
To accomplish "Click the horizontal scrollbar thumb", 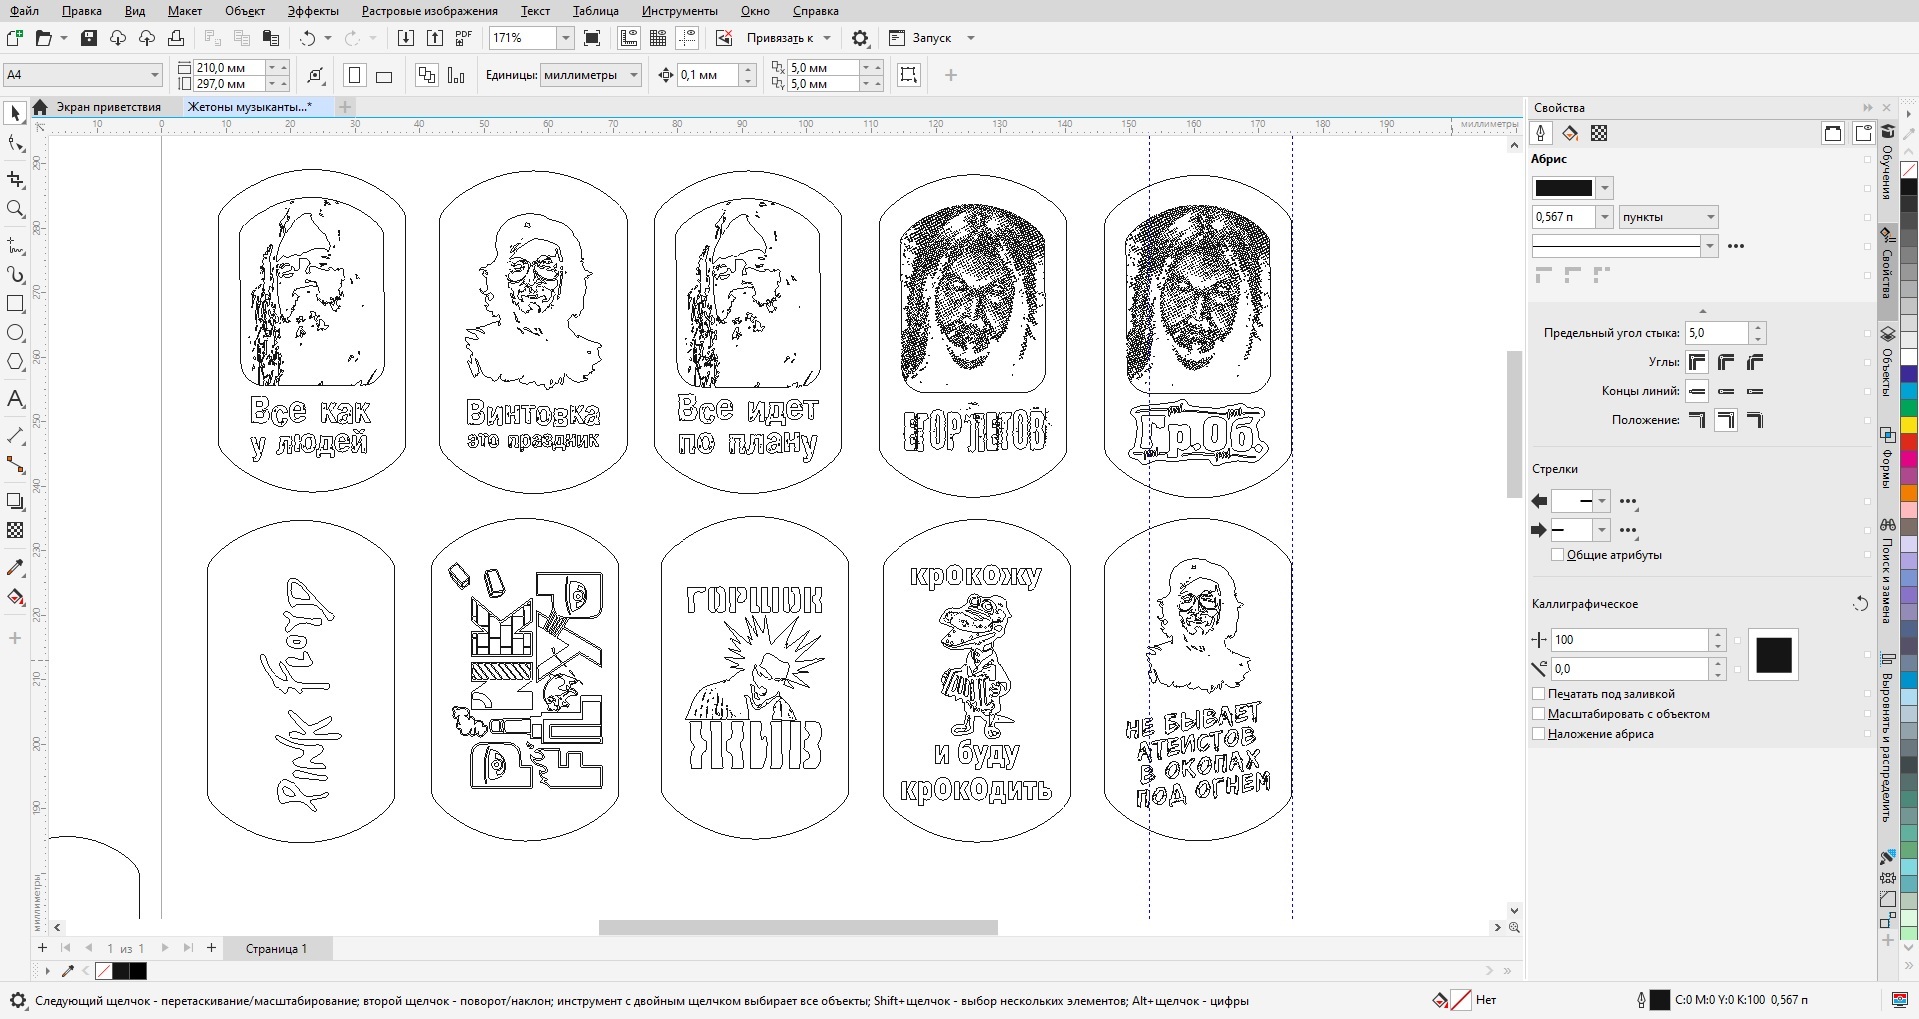I will coord(798,927).
